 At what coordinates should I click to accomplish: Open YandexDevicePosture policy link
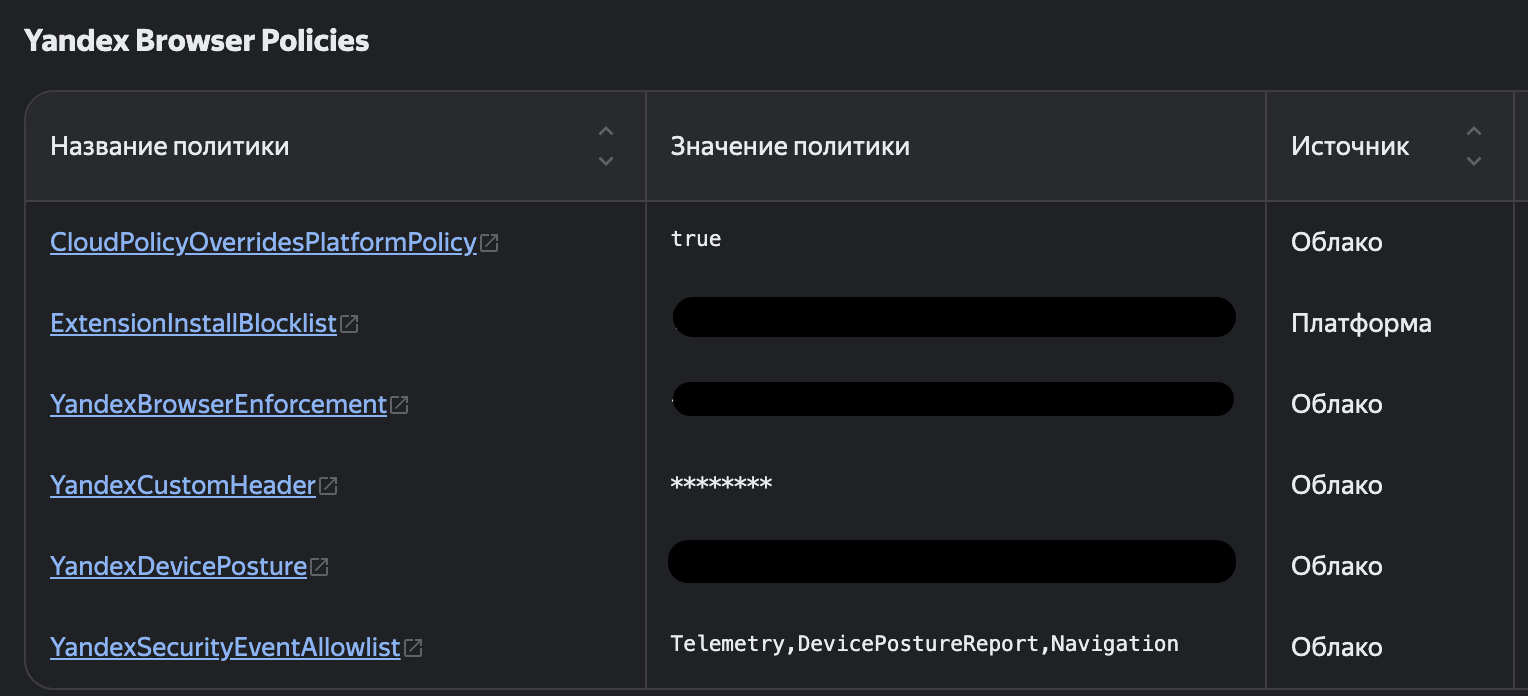pos(178,566)
